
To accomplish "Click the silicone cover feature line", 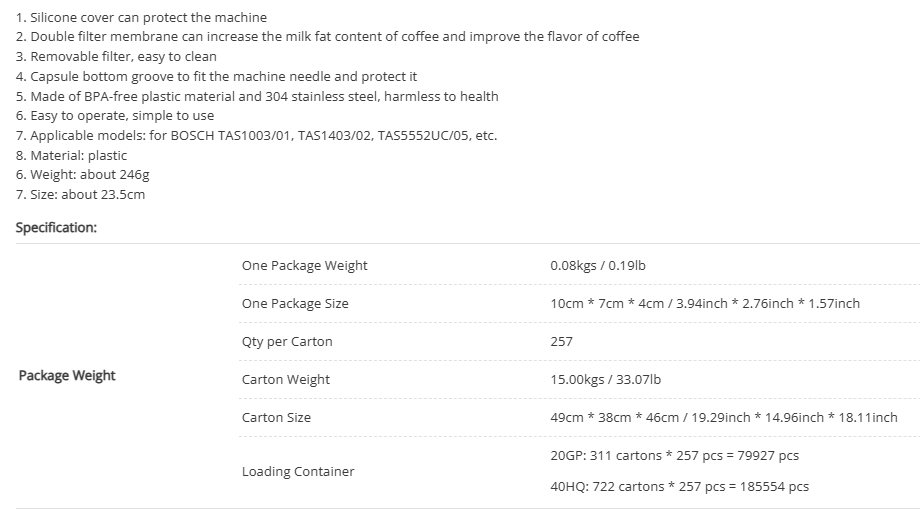I will pos(141,18).
